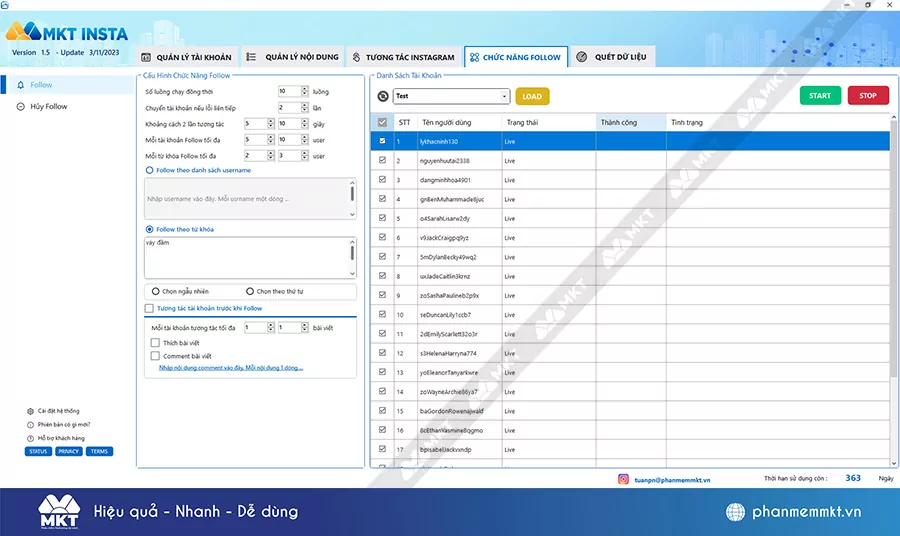Click the info icon for Phiên bản có gì mới
This screenshot has width=900, height=536.
(30, 424)
